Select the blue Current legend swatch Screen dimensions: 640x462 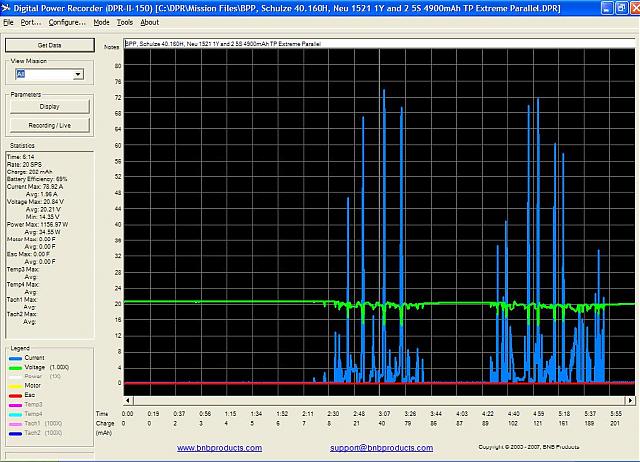point(14,357)
